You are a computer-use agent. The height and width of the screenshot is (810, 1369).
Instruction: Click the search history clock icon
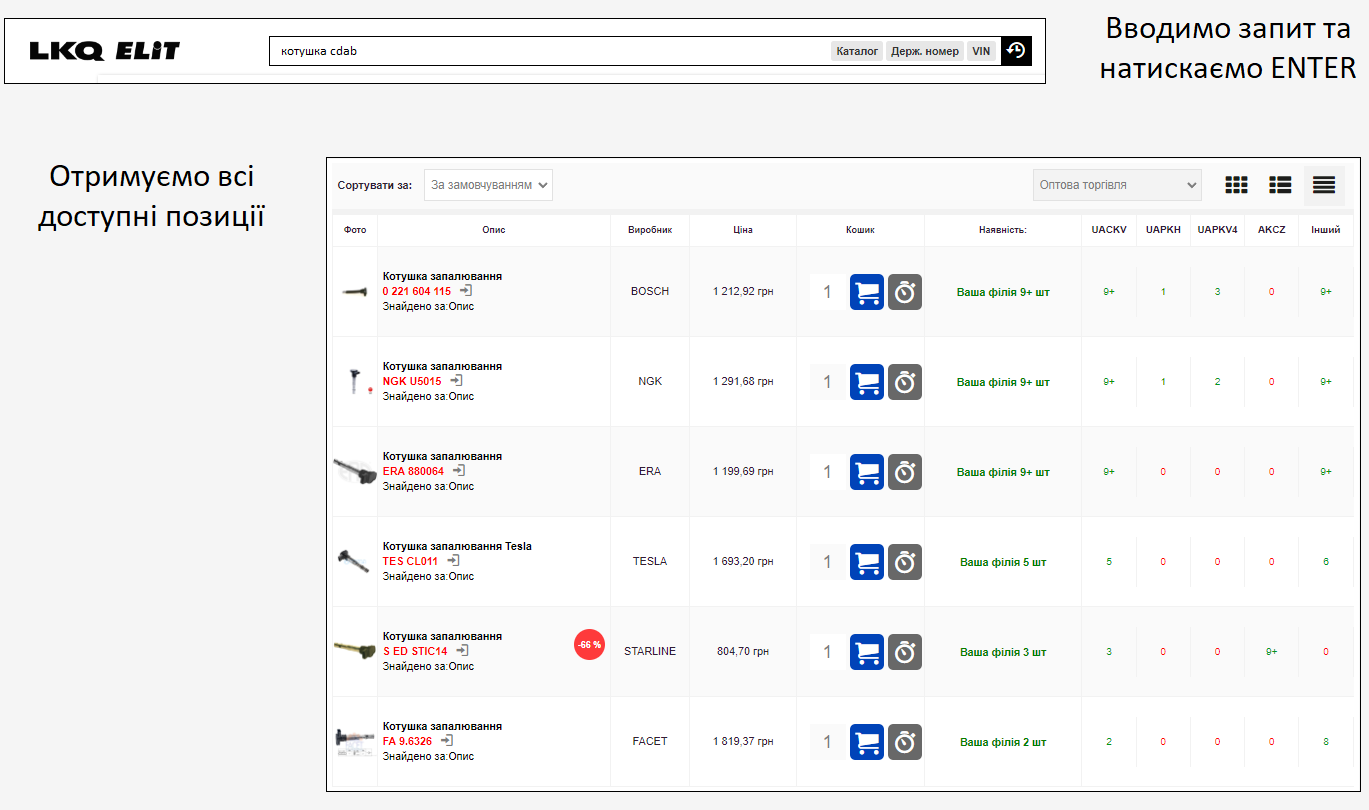coord(1016,51)
